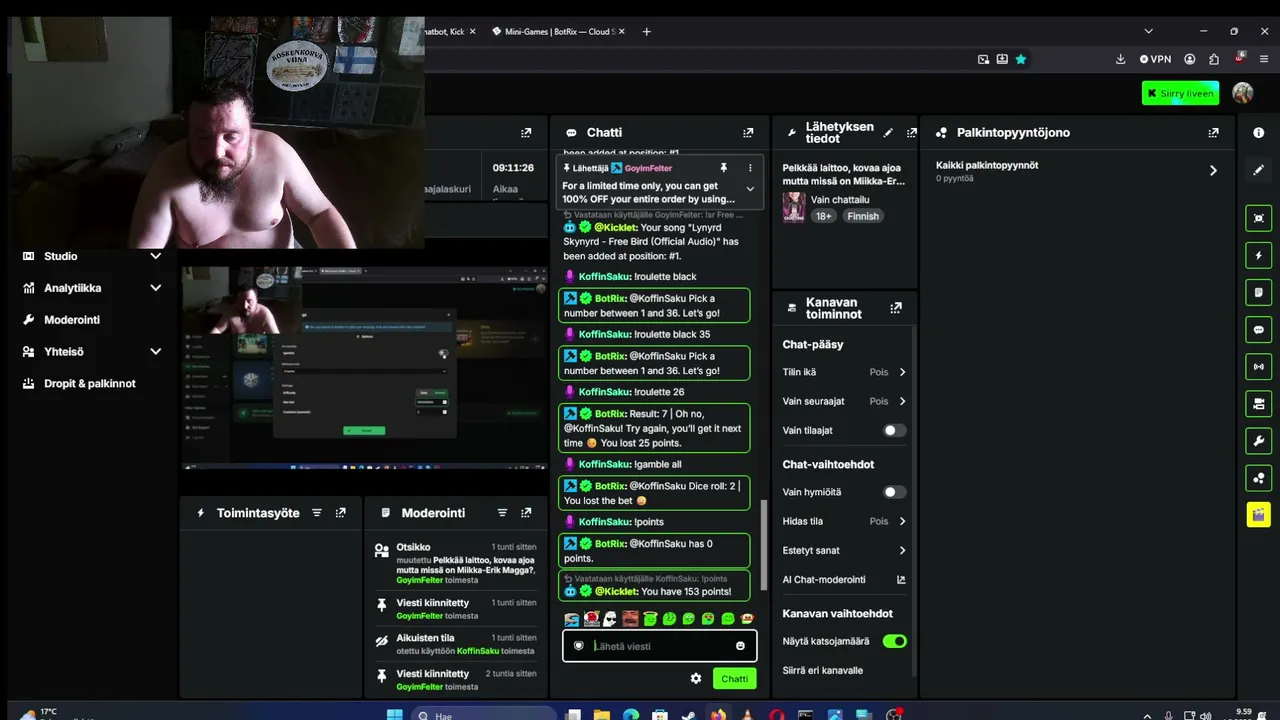Pop out the Lähetyksen tiedot panel
The image size is (1280, 720).
911,132
